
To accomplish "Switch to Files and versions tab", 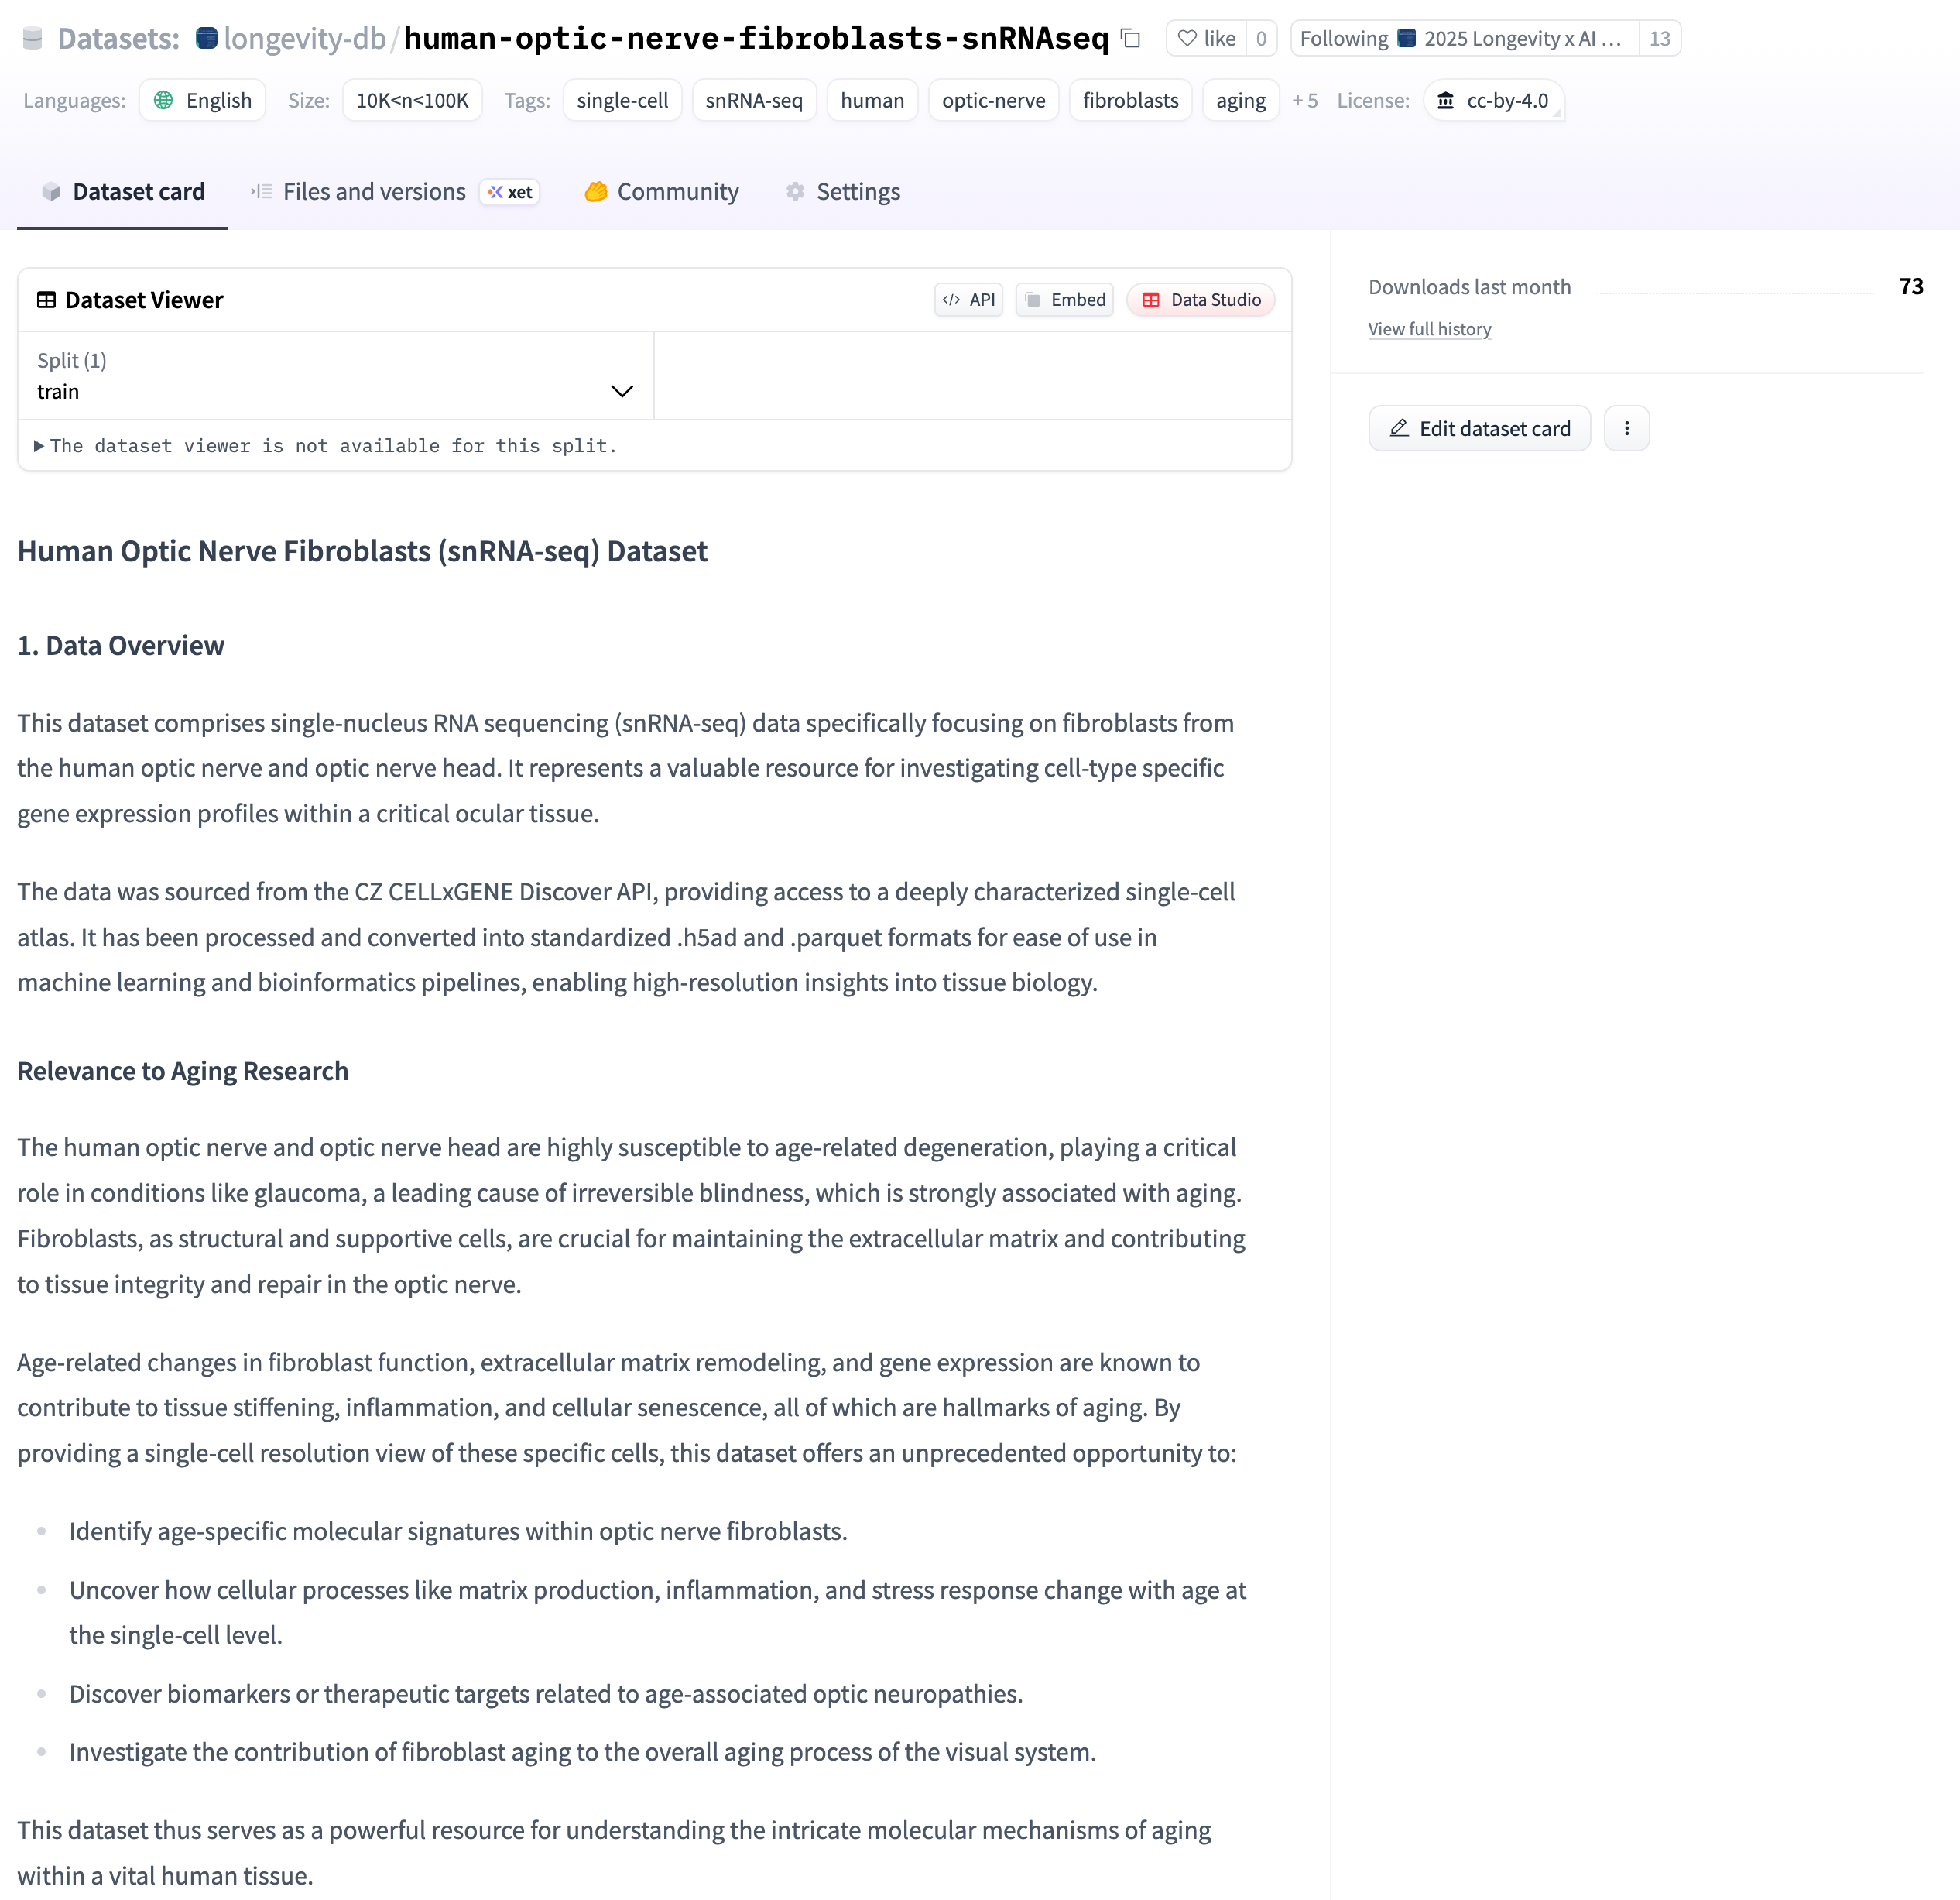I will click(x=374, y=192).
